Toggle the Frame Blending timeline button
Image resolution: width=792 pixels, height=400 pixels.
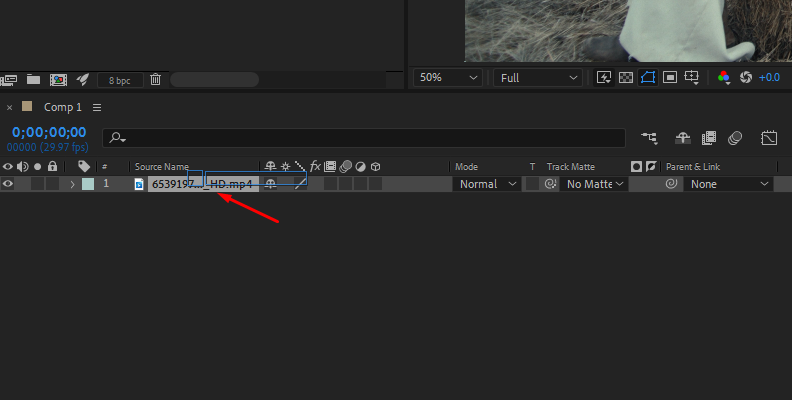tap(709, 138)
